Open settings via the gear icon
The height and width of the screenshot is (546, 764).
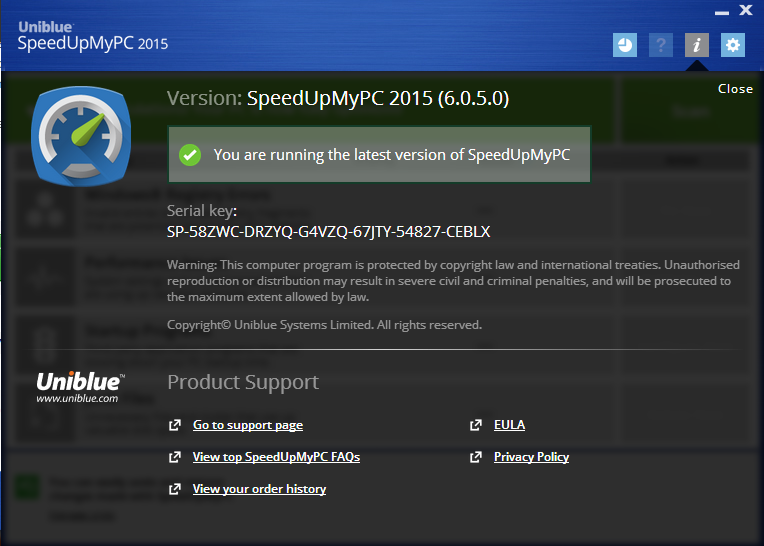click(733, 45)
